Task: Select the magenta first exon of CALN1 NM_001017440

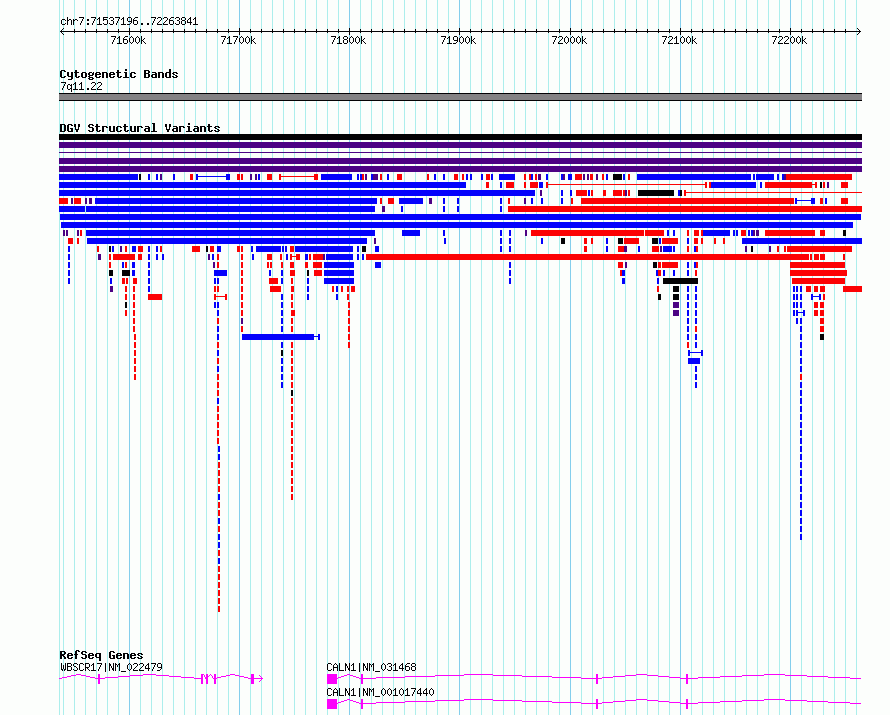Action: coord(332,704)
